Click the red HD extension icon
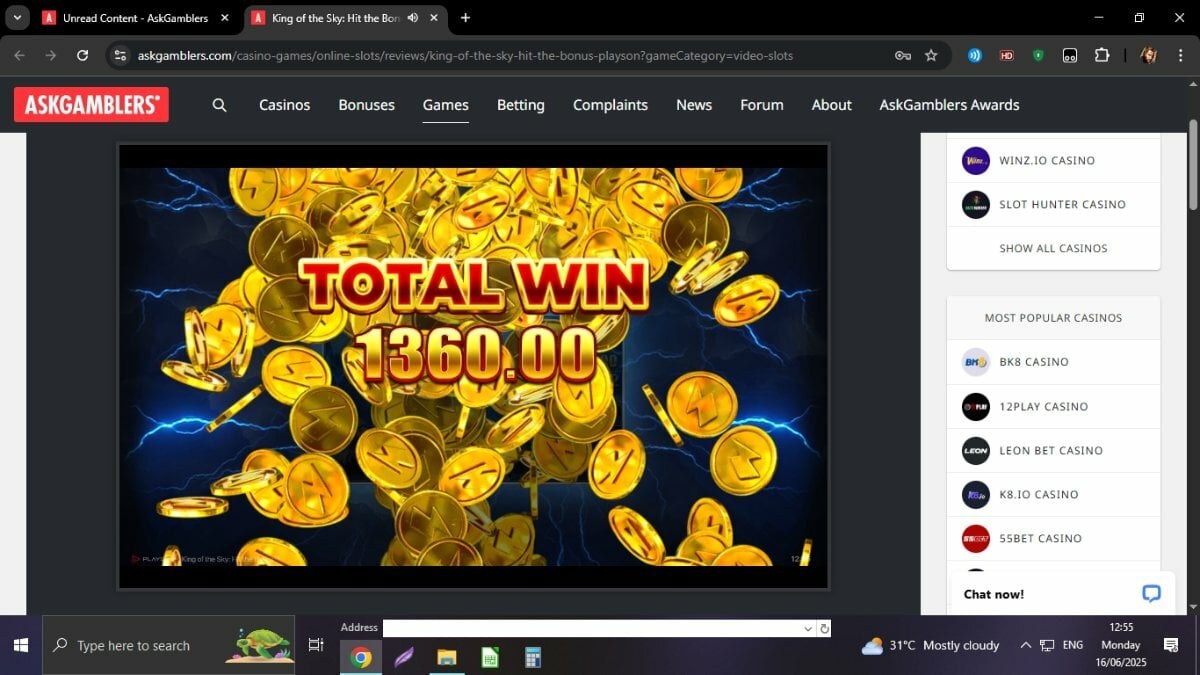This screenshot has width=1200, height=675. [1006, 55]
